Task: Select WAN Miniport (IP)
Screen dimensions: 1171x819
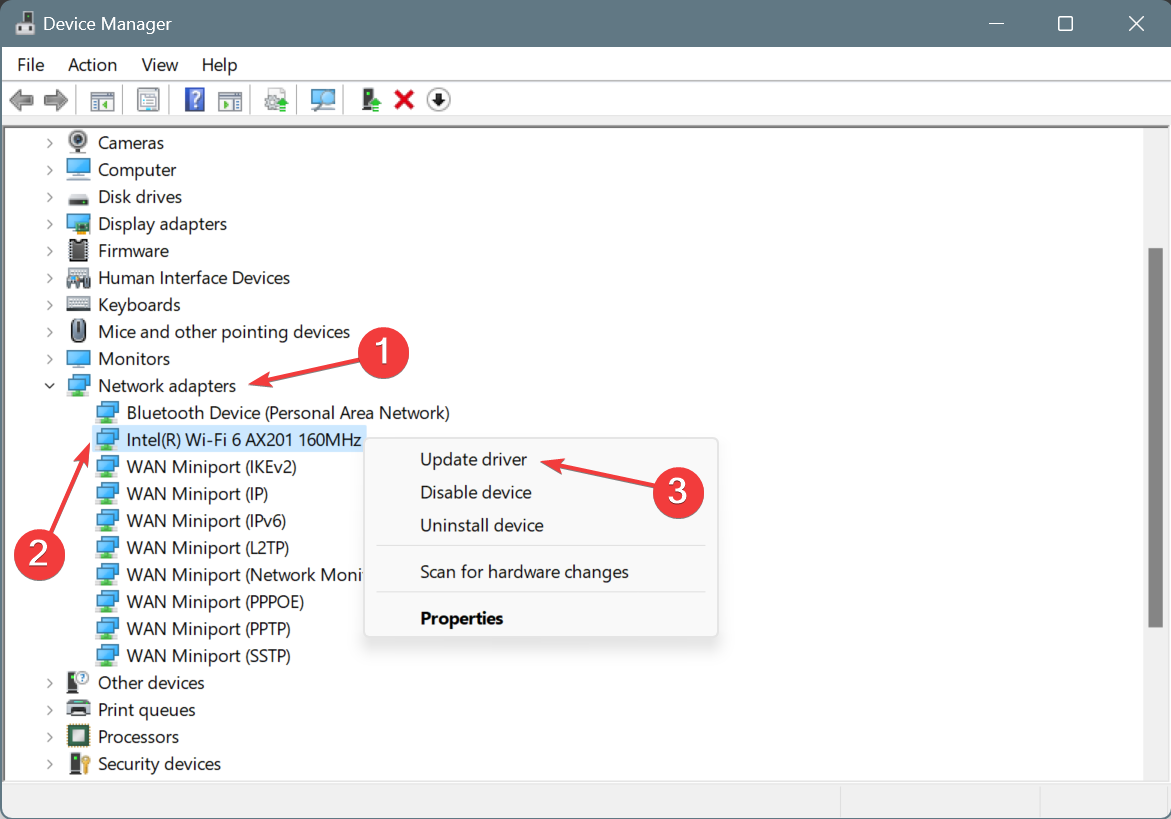Action: 197,493
